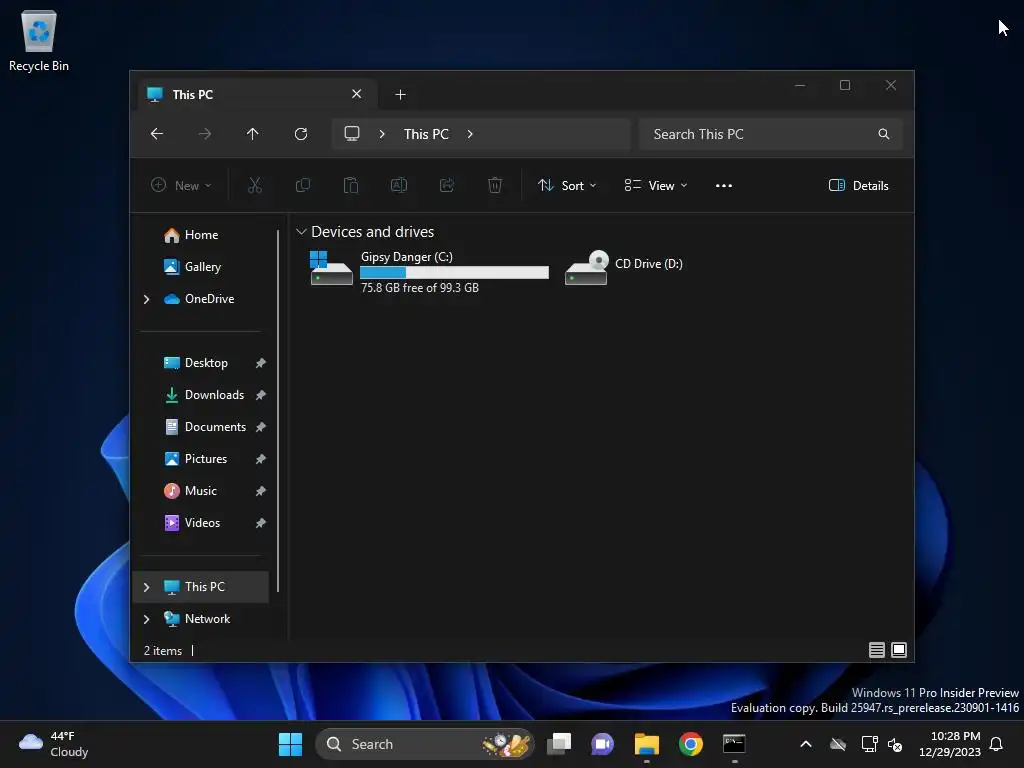
Task: Open Gallery in the sidebar
Action: (202, 267)
